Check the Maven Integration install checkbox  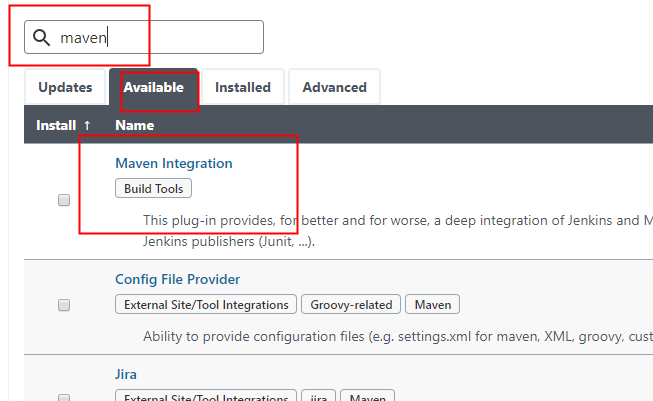pyautogui.click(x=64, y=200)
